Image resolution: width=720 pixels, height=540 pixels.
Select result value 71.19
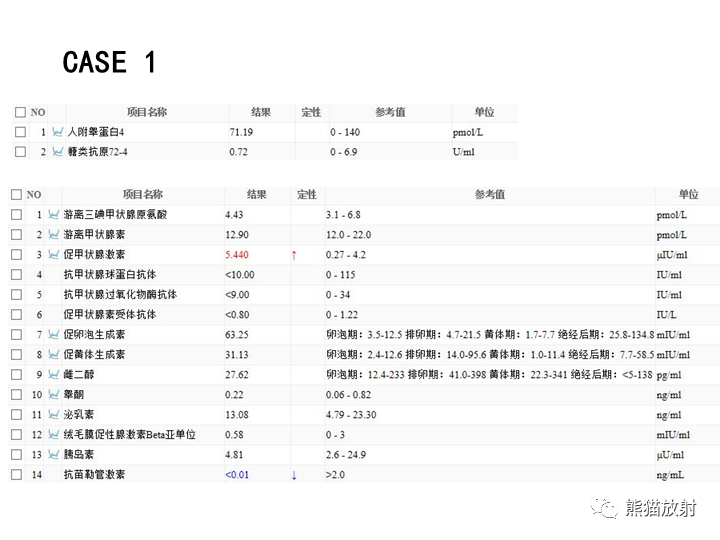coord(242,132)
